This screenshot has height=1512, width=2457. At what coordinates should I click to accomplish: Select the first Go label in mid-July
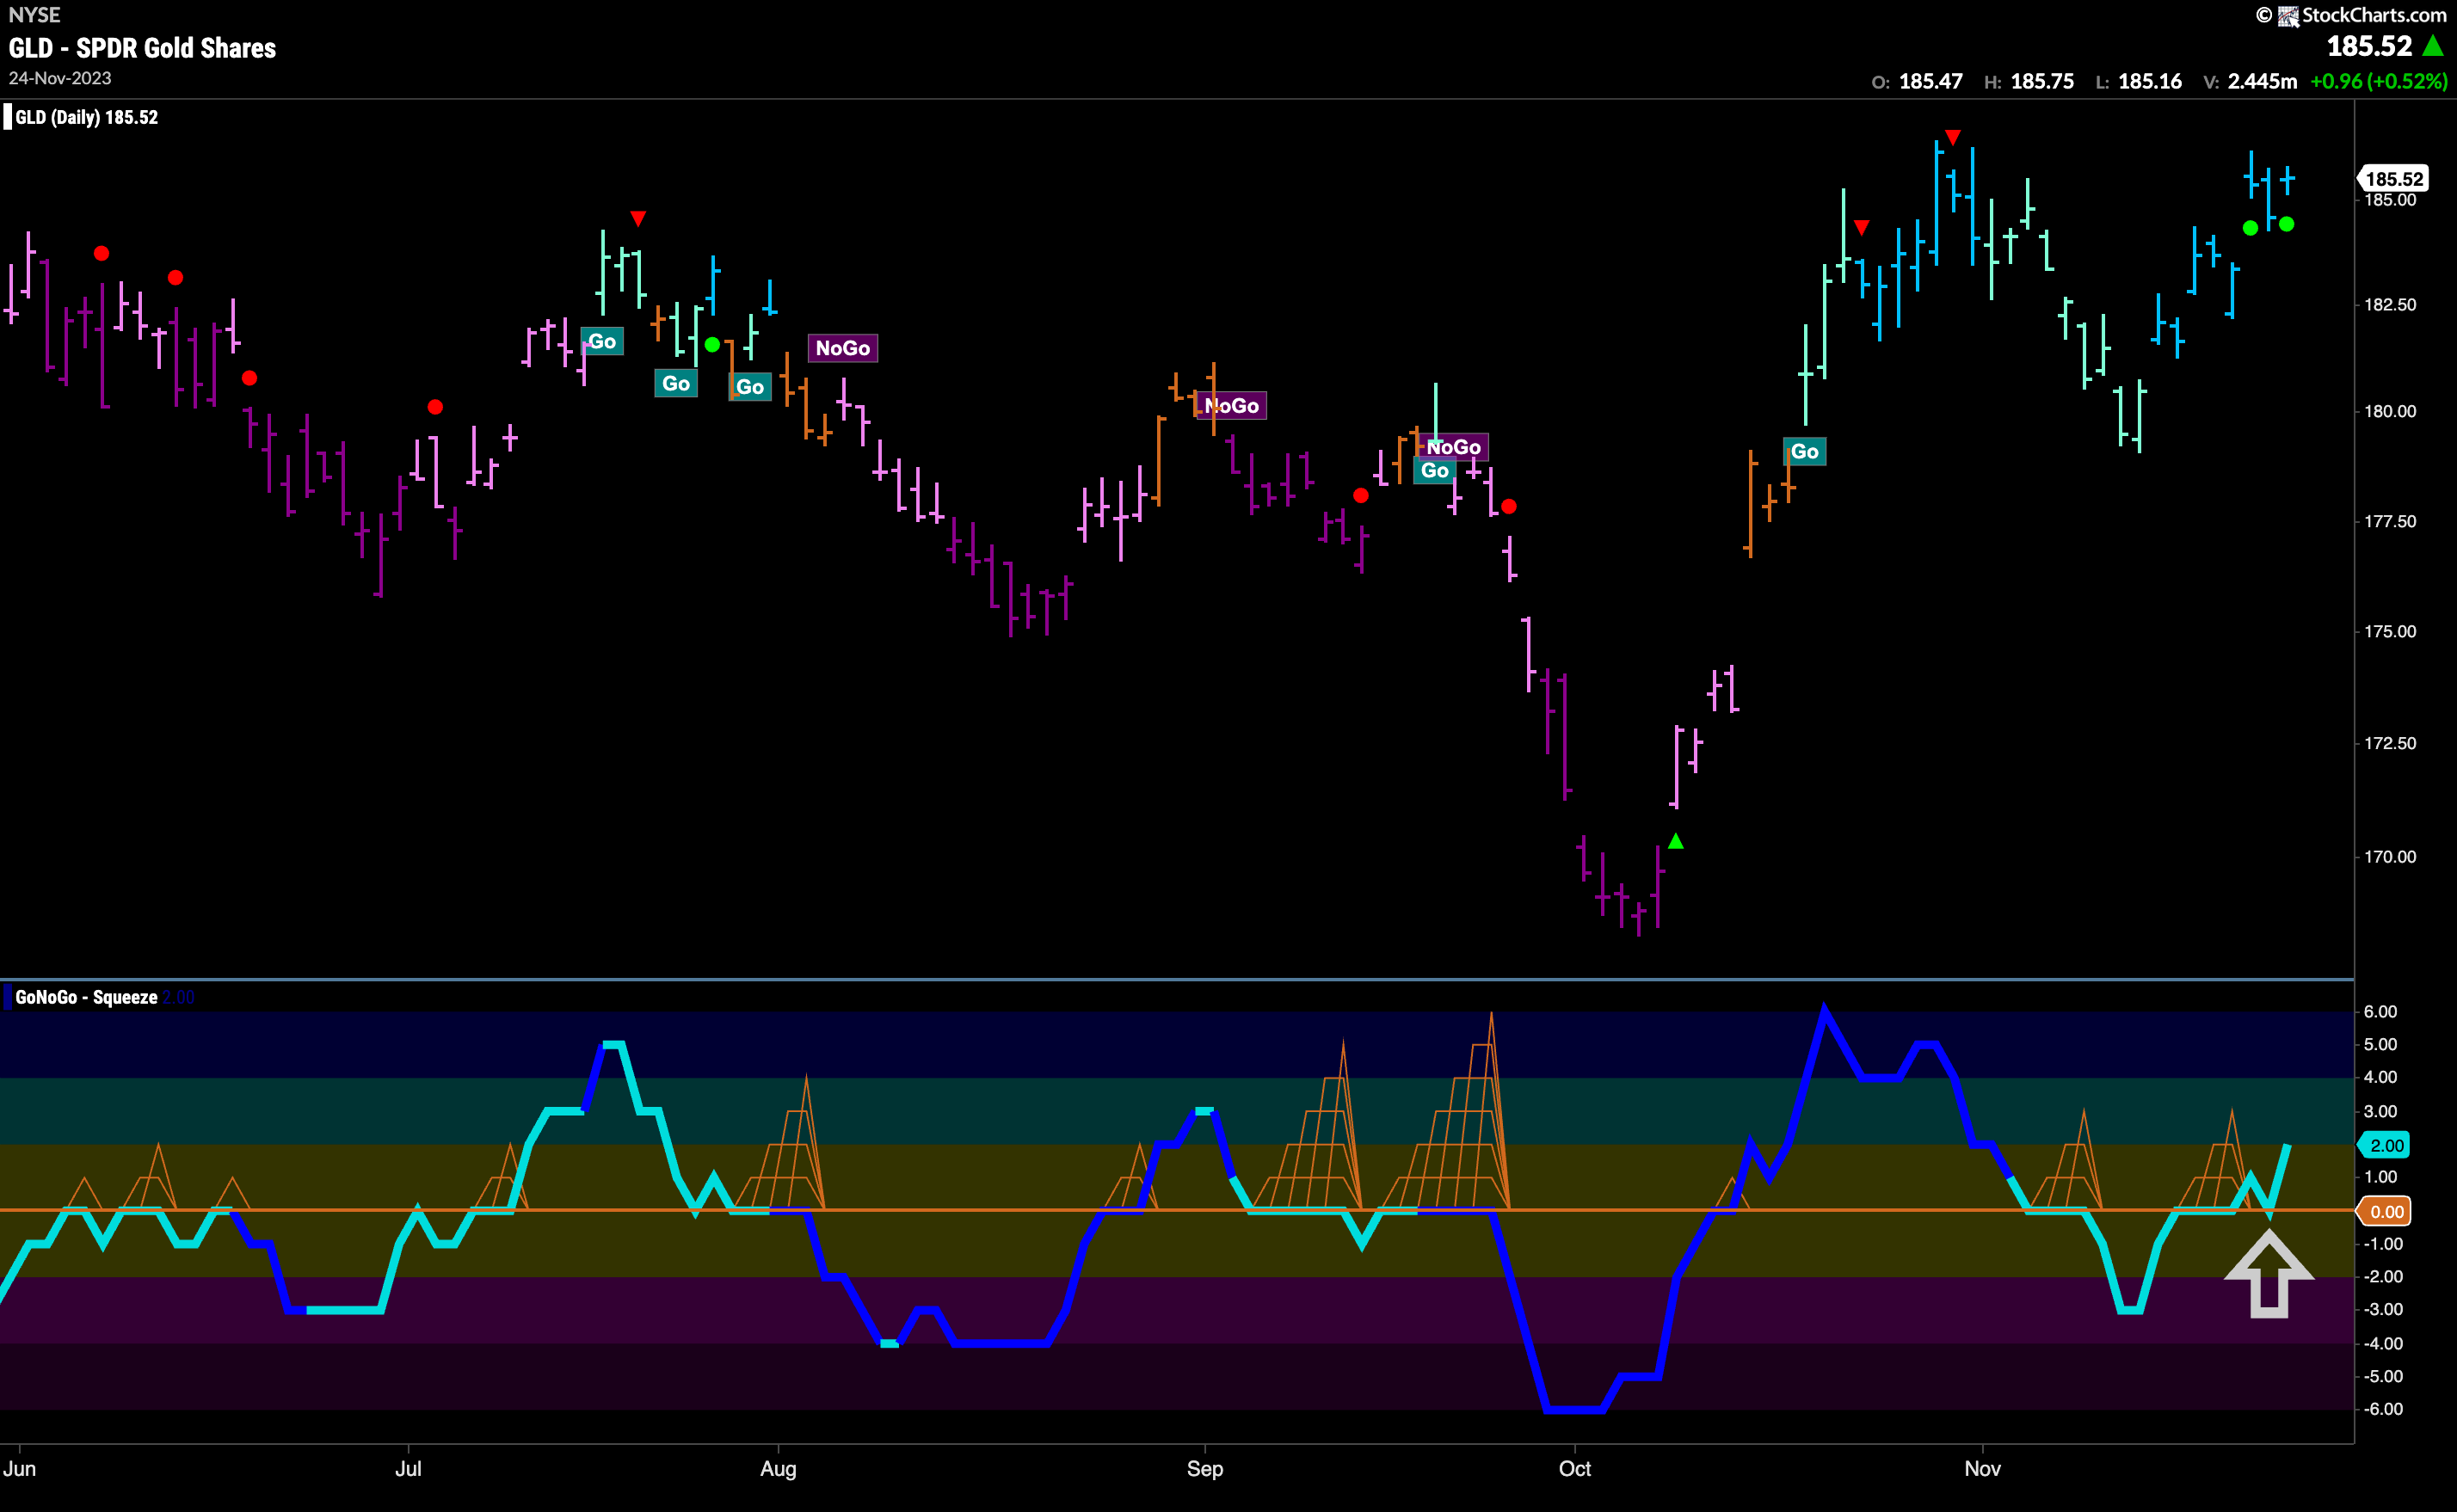(602, 341)
